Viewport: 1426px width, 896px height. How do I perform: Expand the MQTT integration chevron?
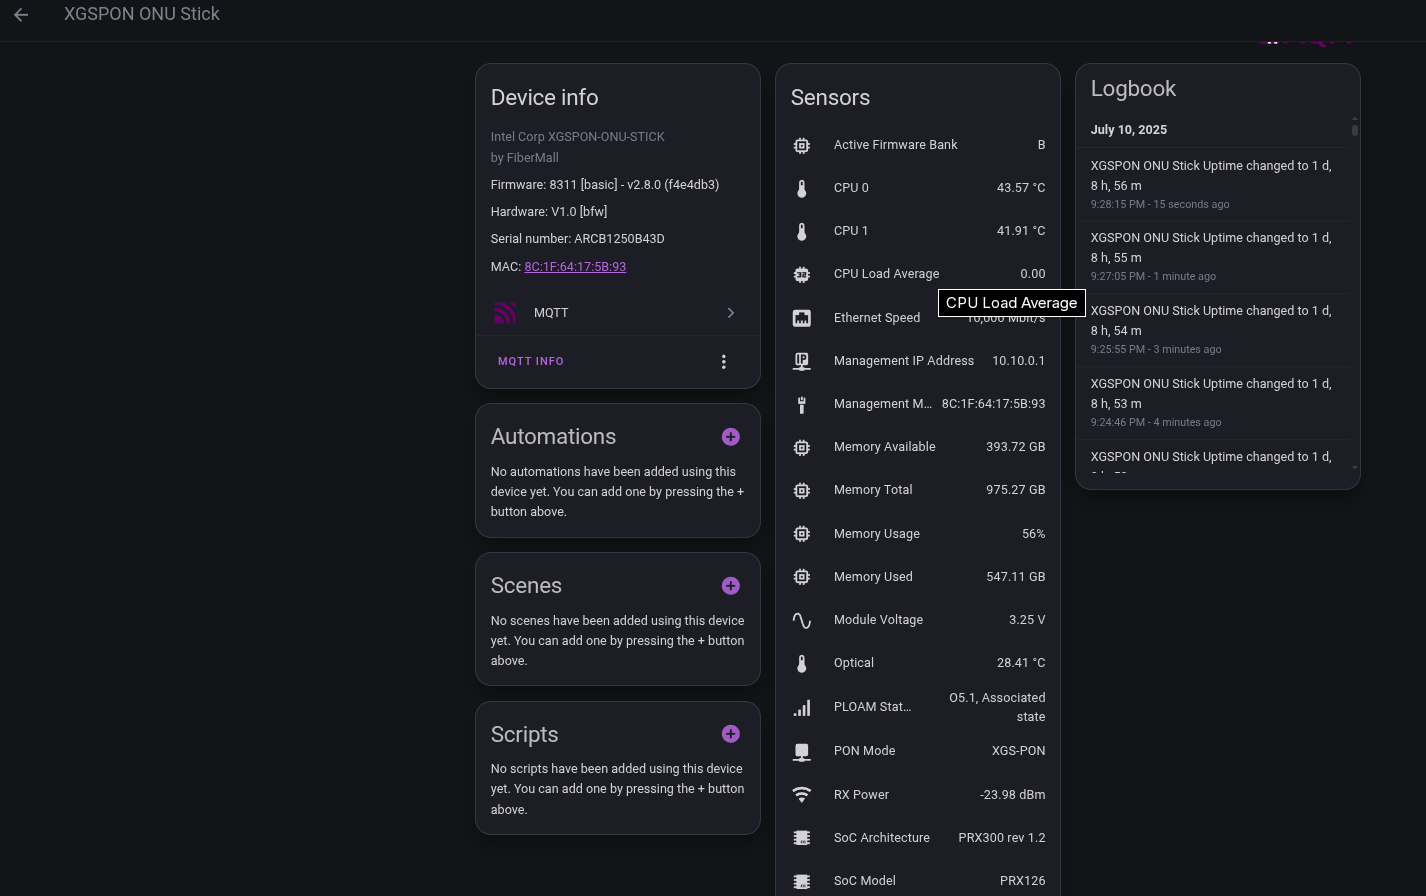point(731,313)
